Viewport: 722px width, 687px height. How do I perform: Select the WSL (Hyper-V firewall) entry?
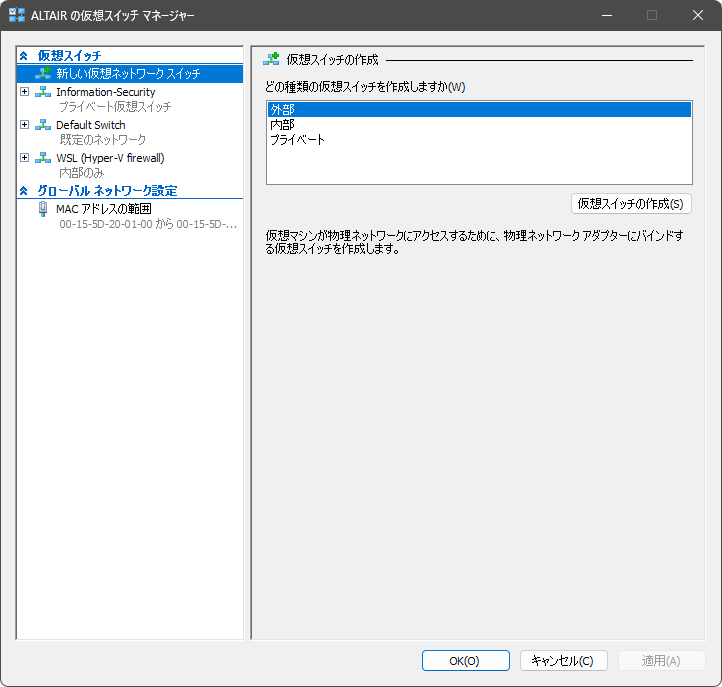[x=110, y=158]
